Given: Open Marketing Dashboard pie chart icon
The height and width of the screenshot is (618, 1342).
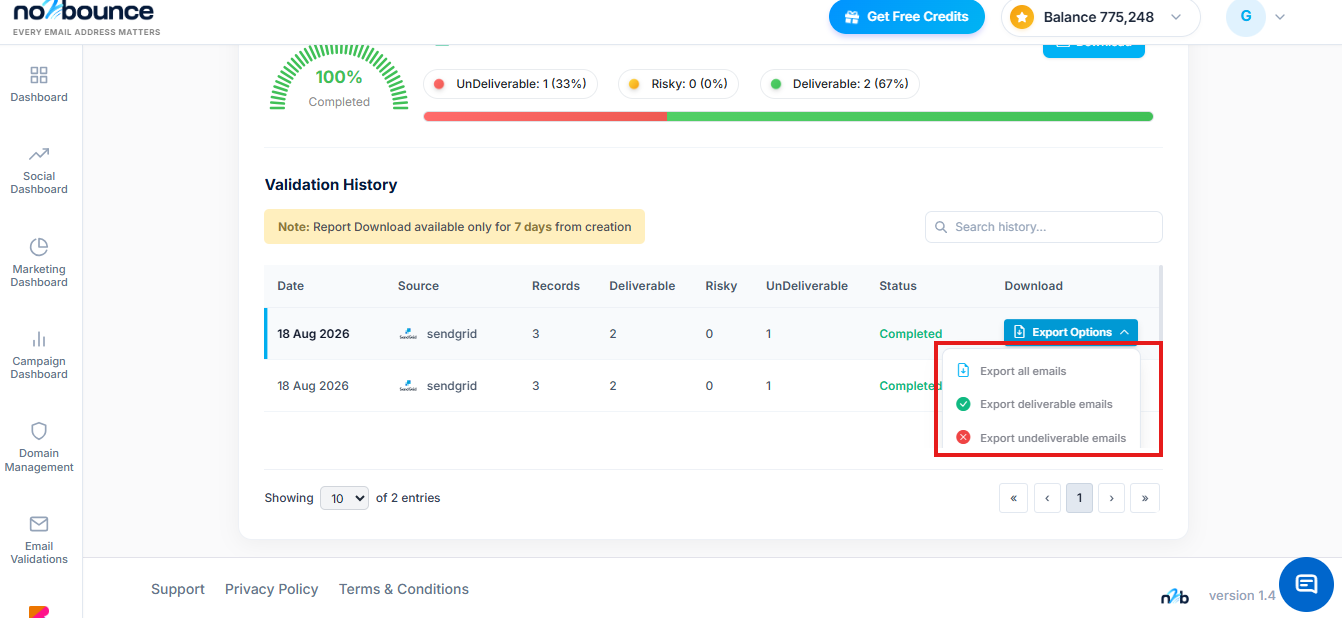Looking at the screenshot, I should pyautogui.click(x=39, y=247).
